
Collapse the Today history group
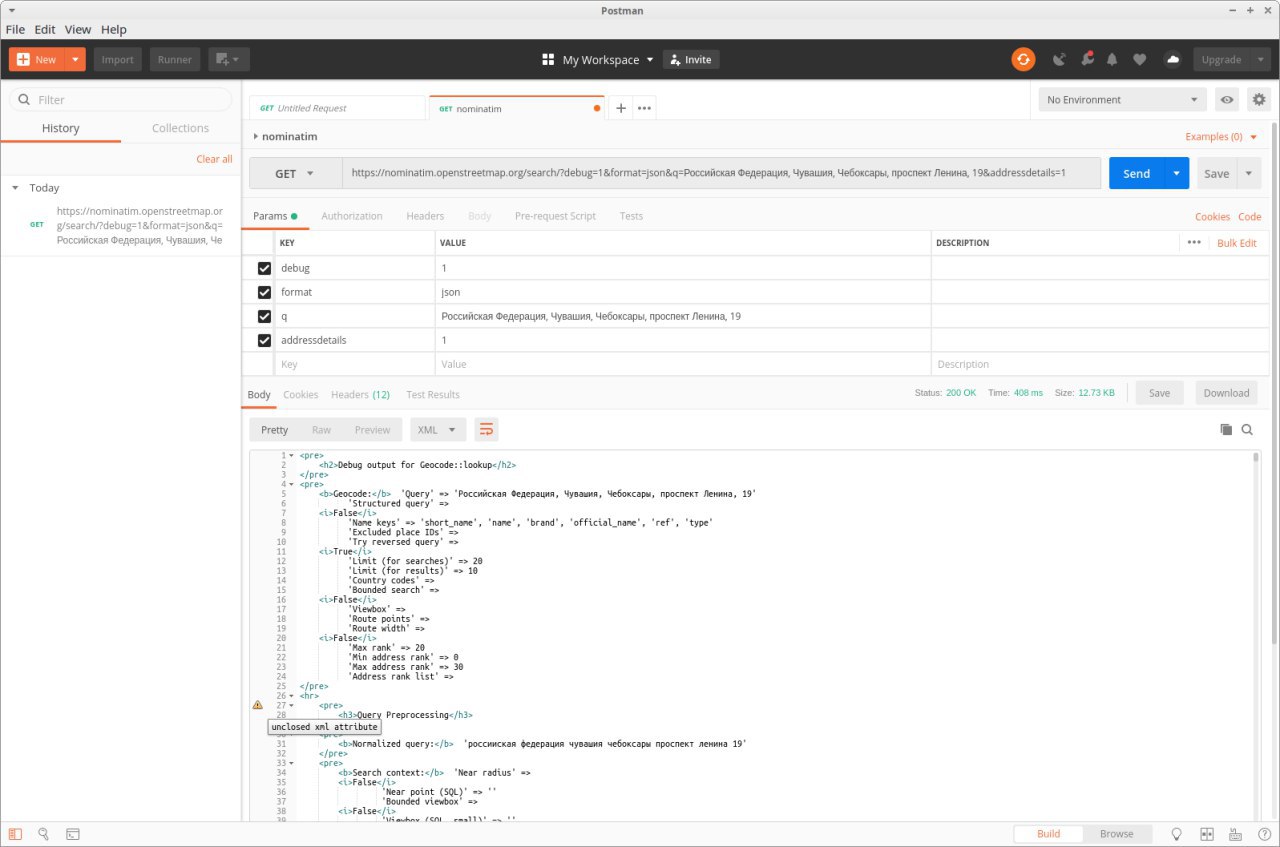point(15,188)
